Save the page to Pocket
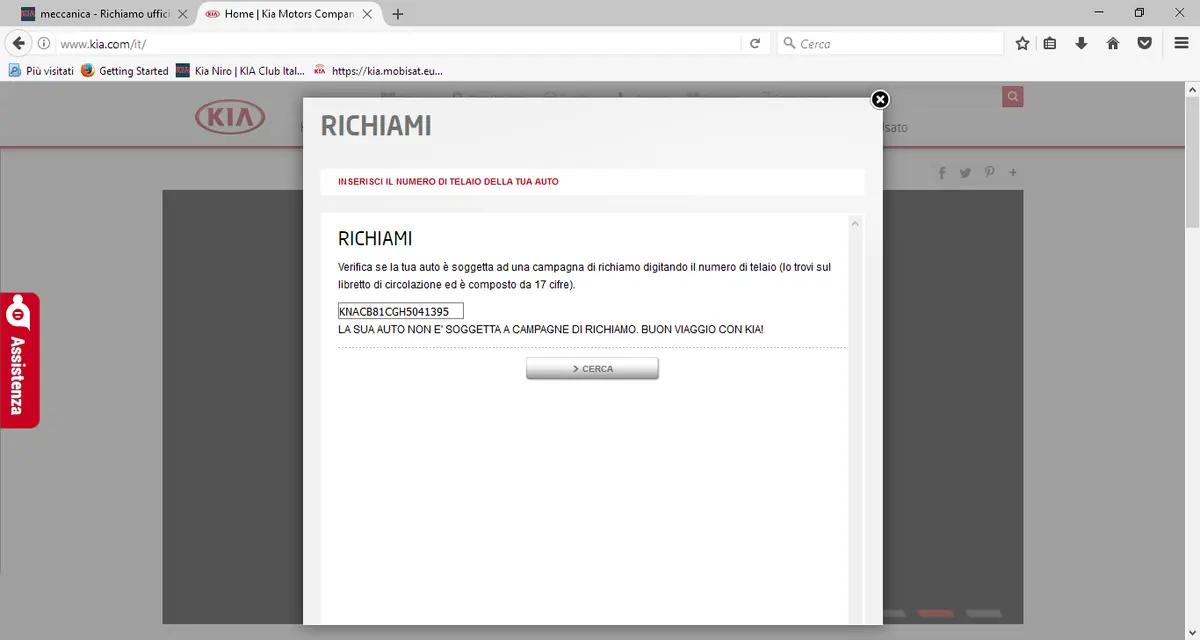Screen dimensions: 1200x640 coord(1144,44)
